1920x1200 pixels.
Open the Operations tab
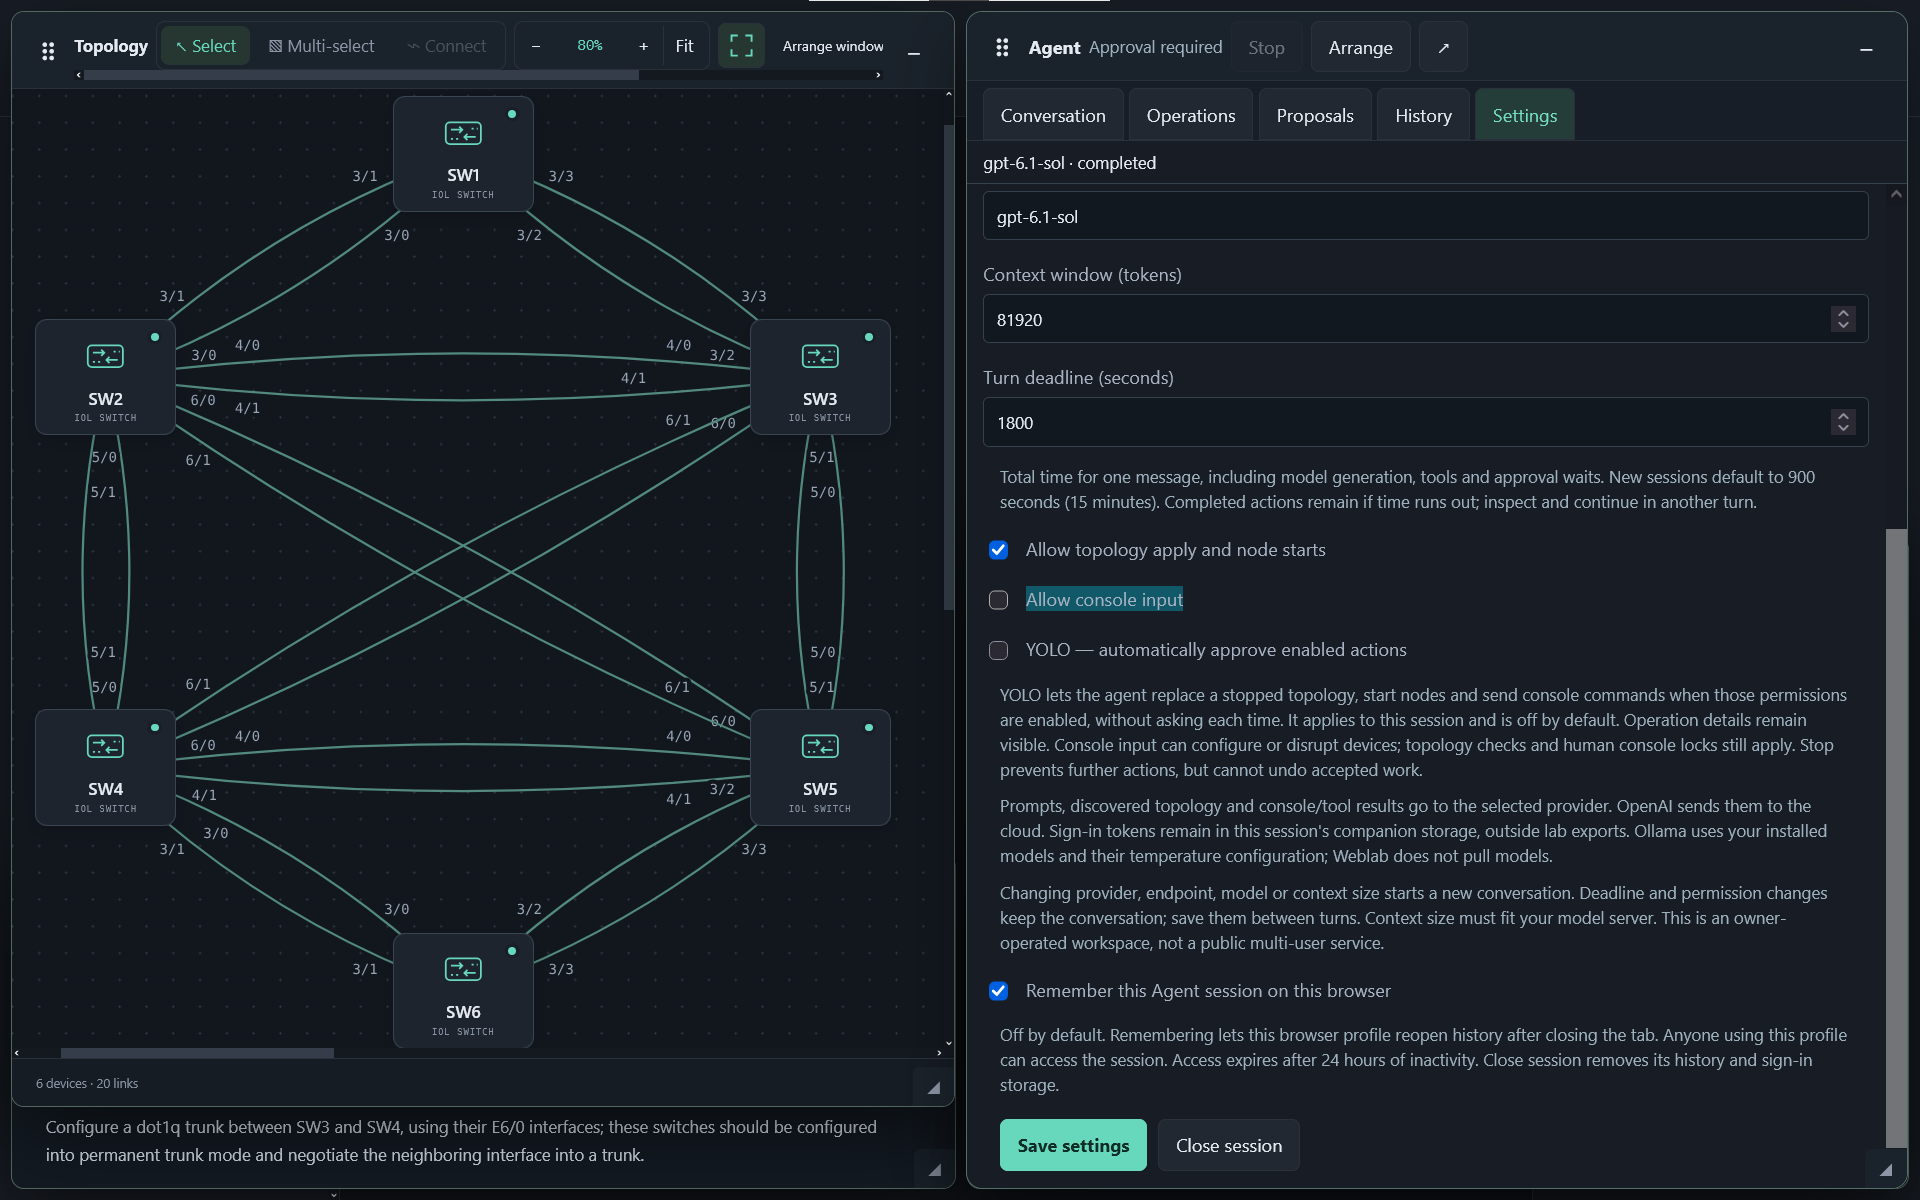(1191, 115)
